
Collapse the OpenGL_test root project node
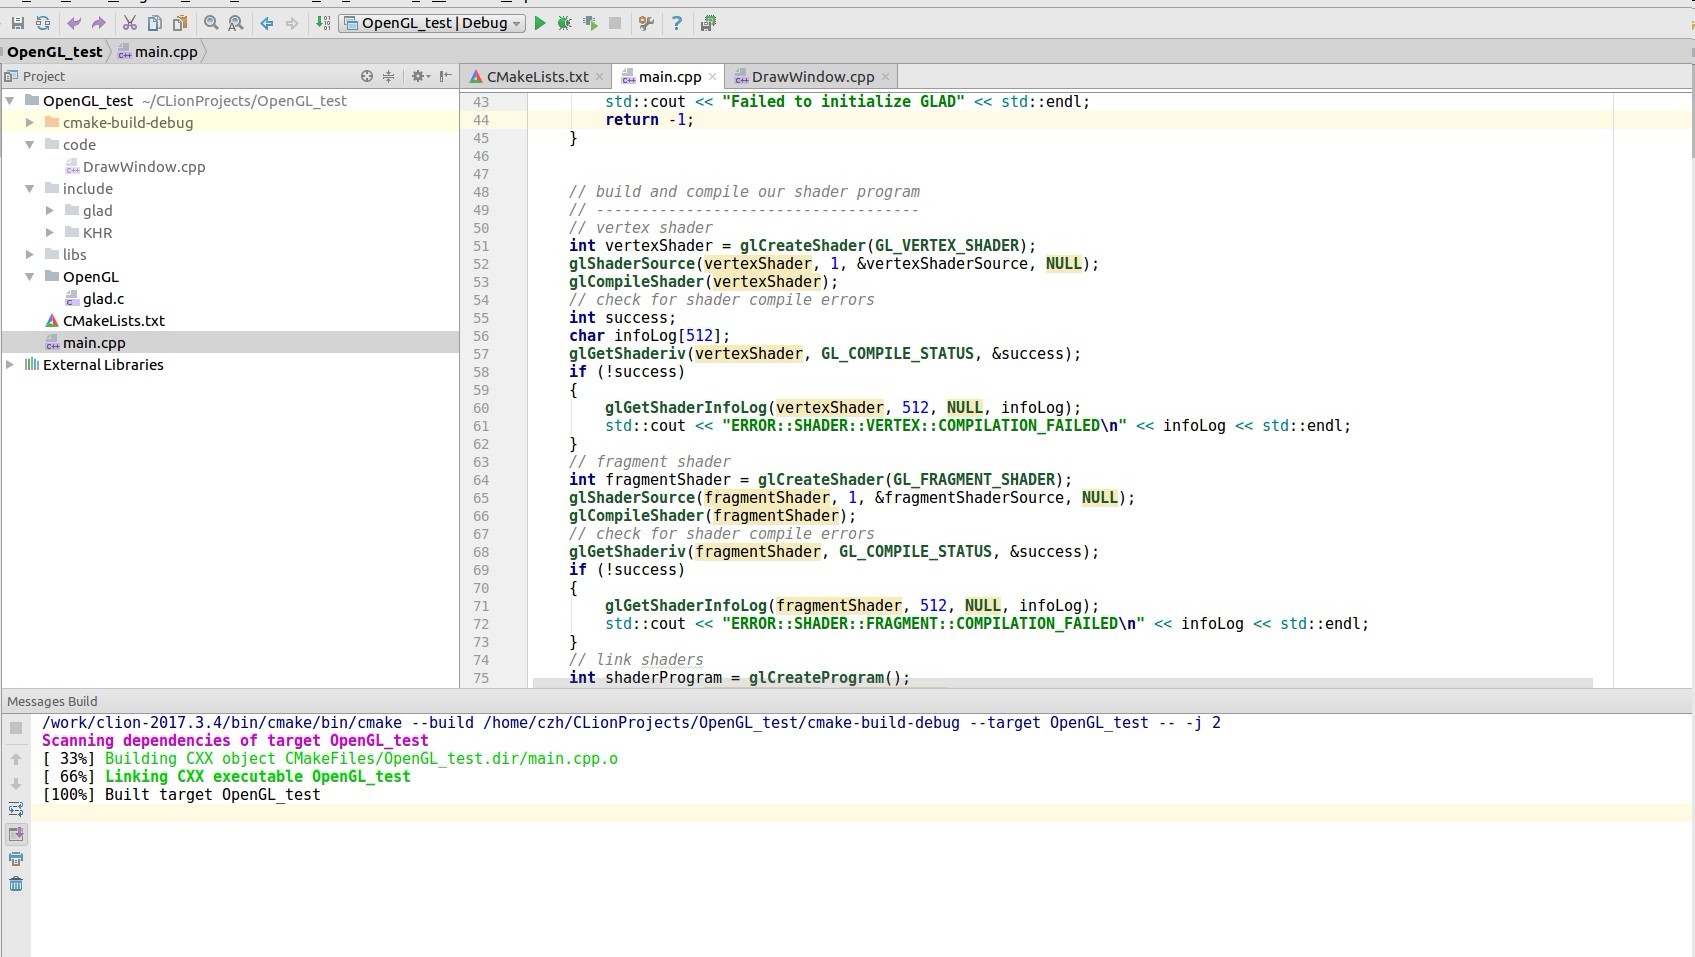[x=10, y=100]
